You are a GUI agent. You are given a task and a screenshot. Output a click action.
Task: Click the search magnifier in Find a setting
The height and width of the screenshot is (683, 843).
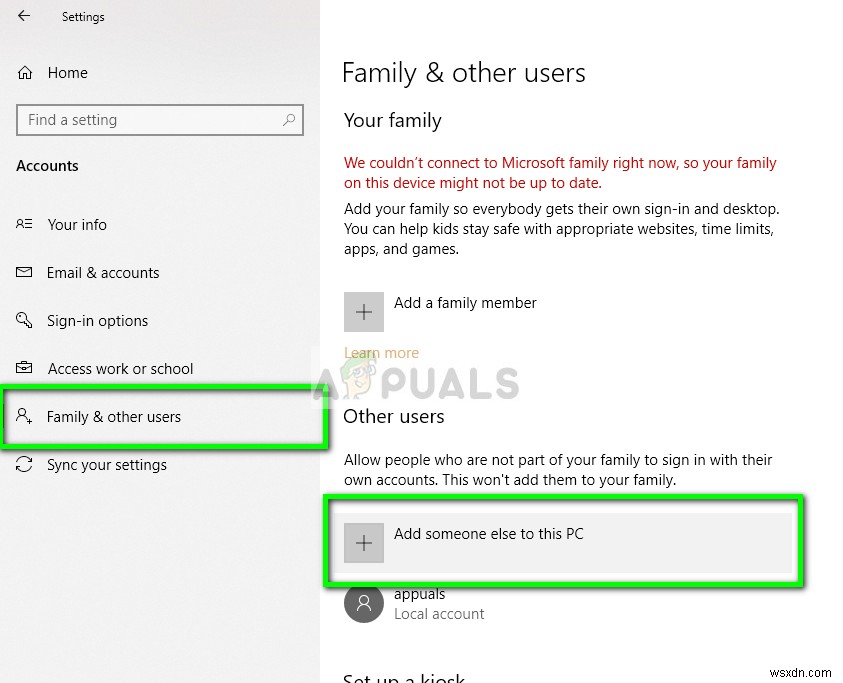tap(289, 120)
